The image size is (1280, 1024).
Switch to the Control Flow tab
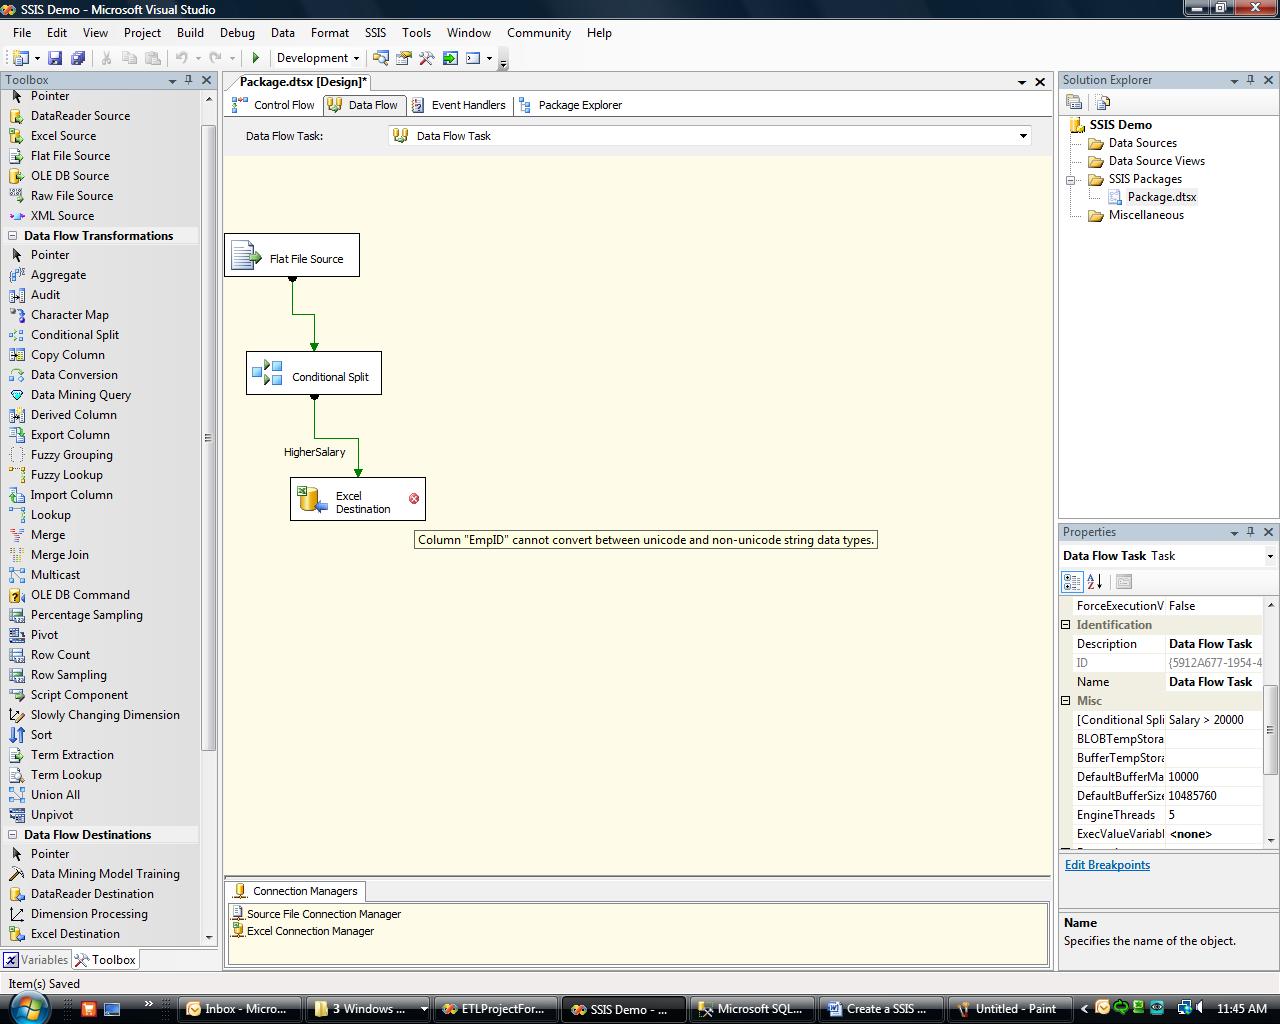pyautogui.click(x=274, y=105)
